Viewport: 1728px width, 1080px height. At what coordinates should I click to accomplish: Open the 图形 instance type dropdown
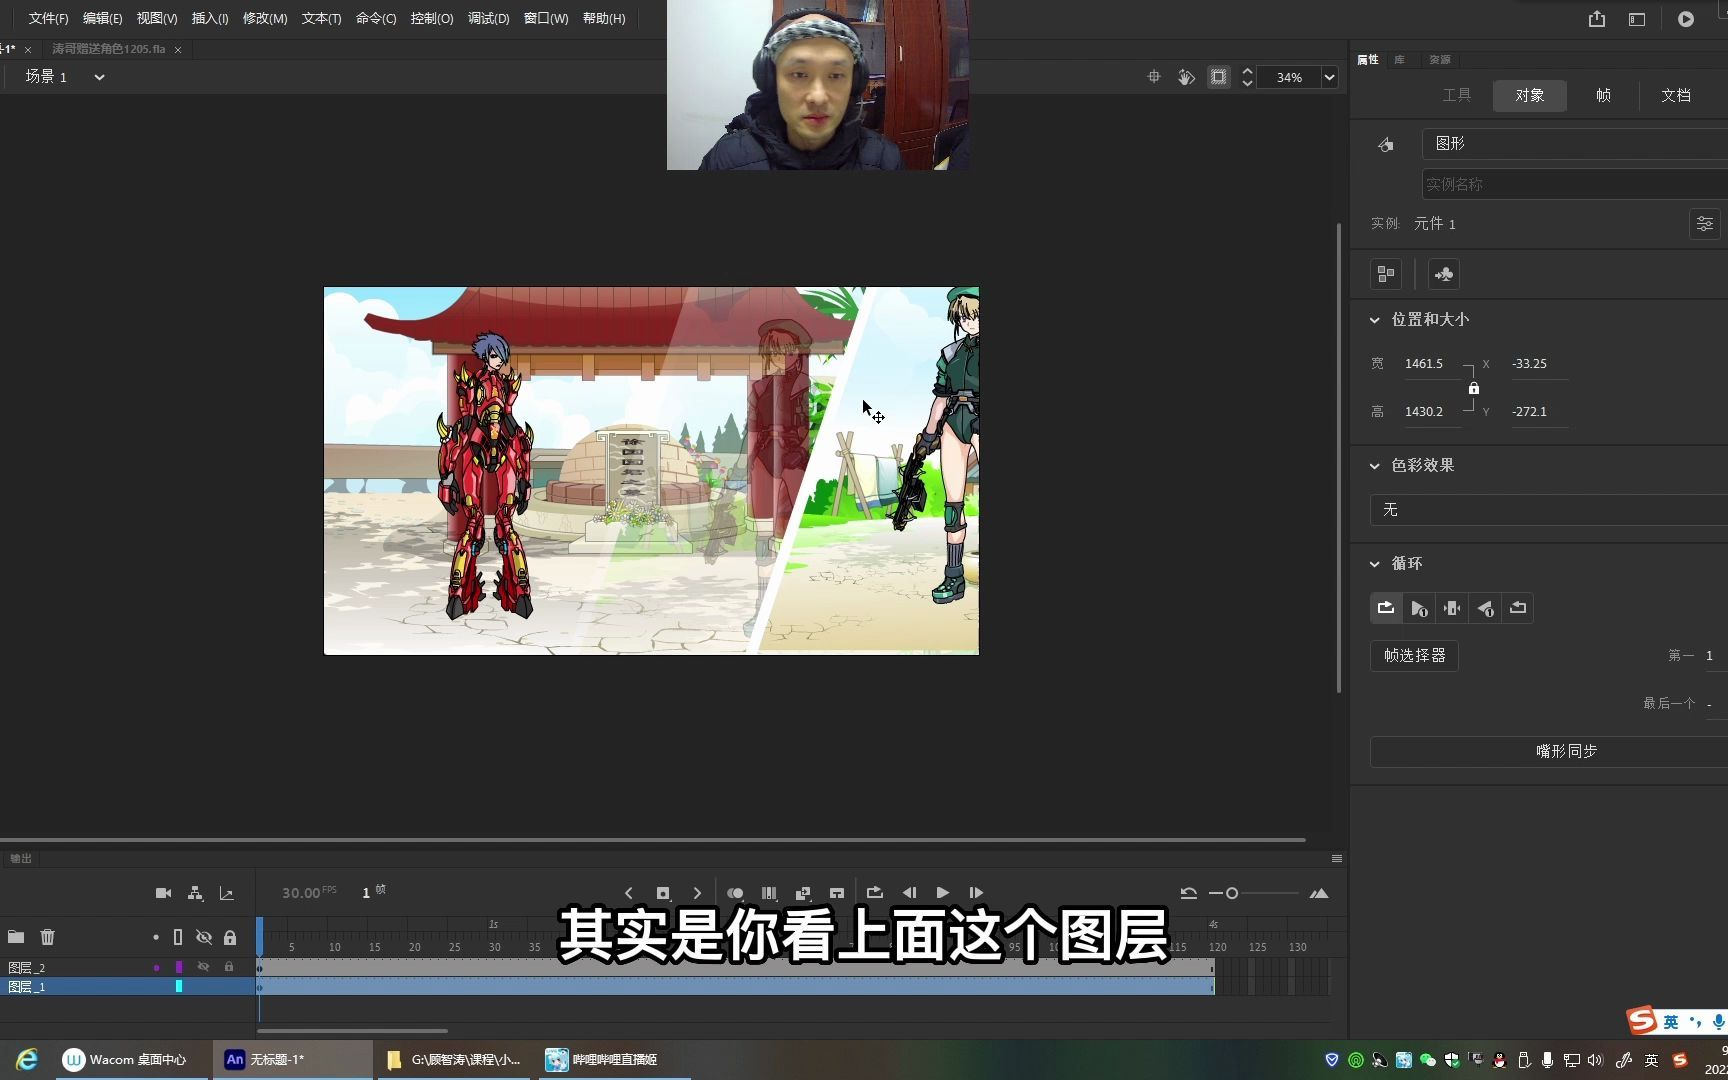coord(1575,144)
